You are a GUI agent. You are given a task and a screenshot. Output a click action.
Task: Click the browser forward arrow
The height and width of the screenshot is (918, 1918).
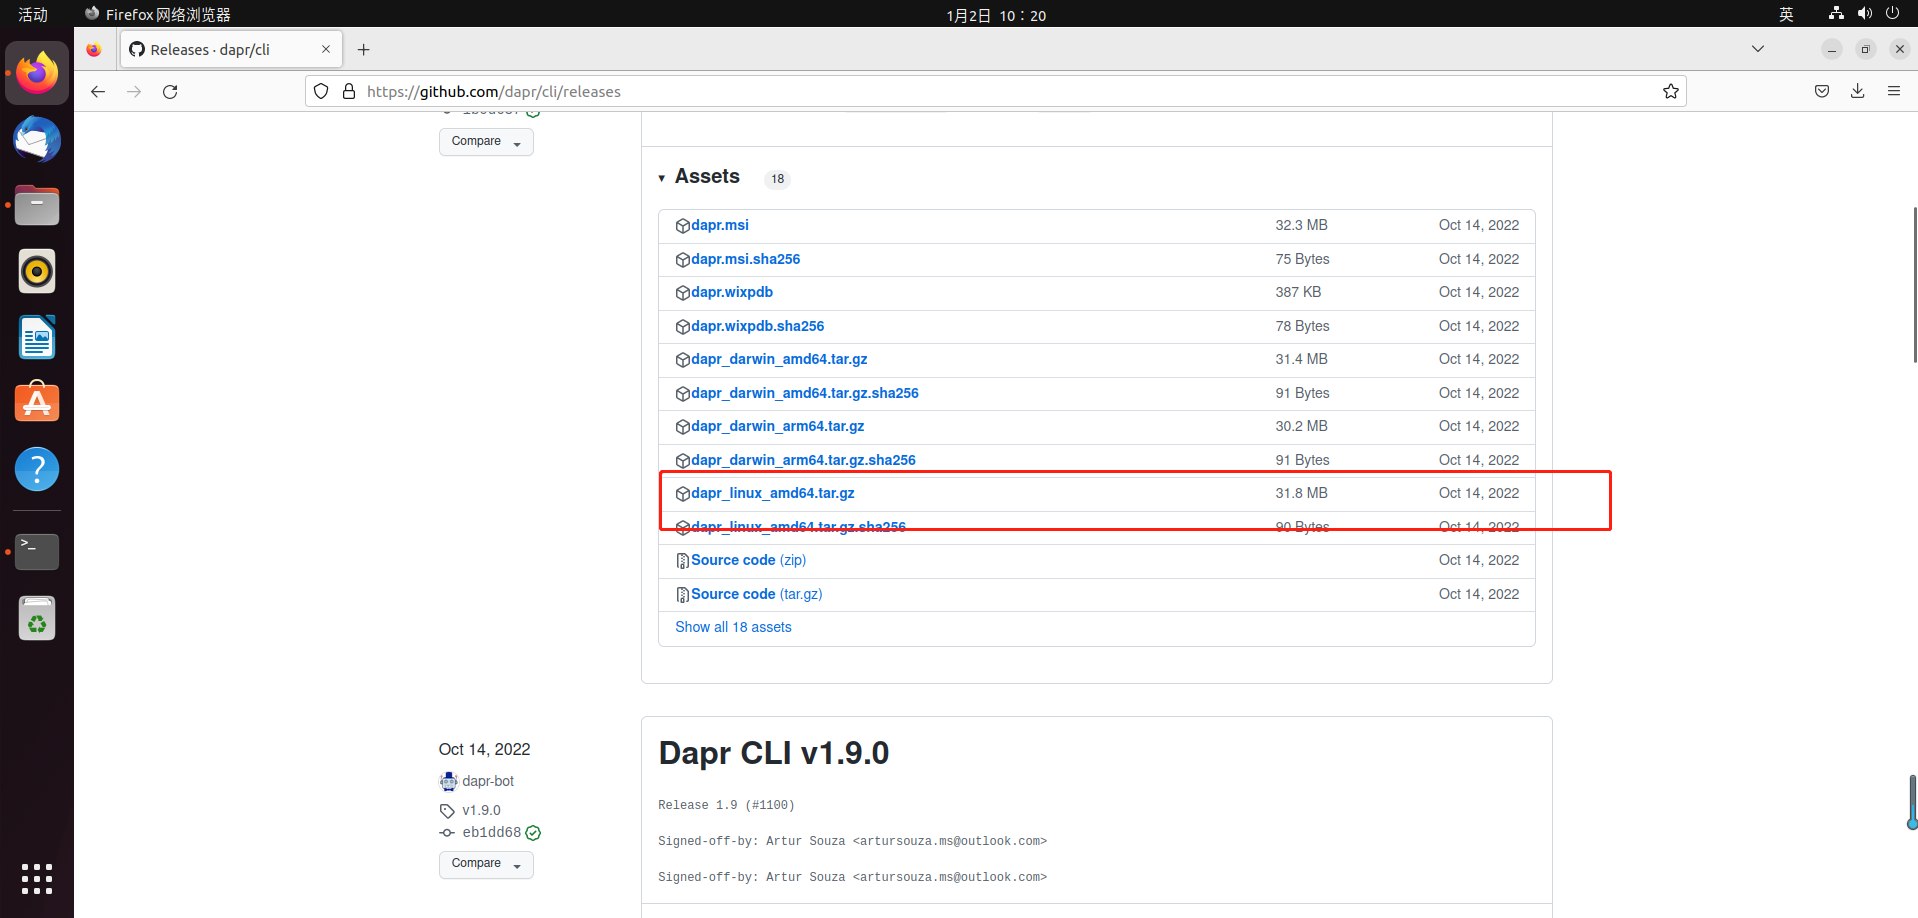pyautogui.click(x=134, y=91)
